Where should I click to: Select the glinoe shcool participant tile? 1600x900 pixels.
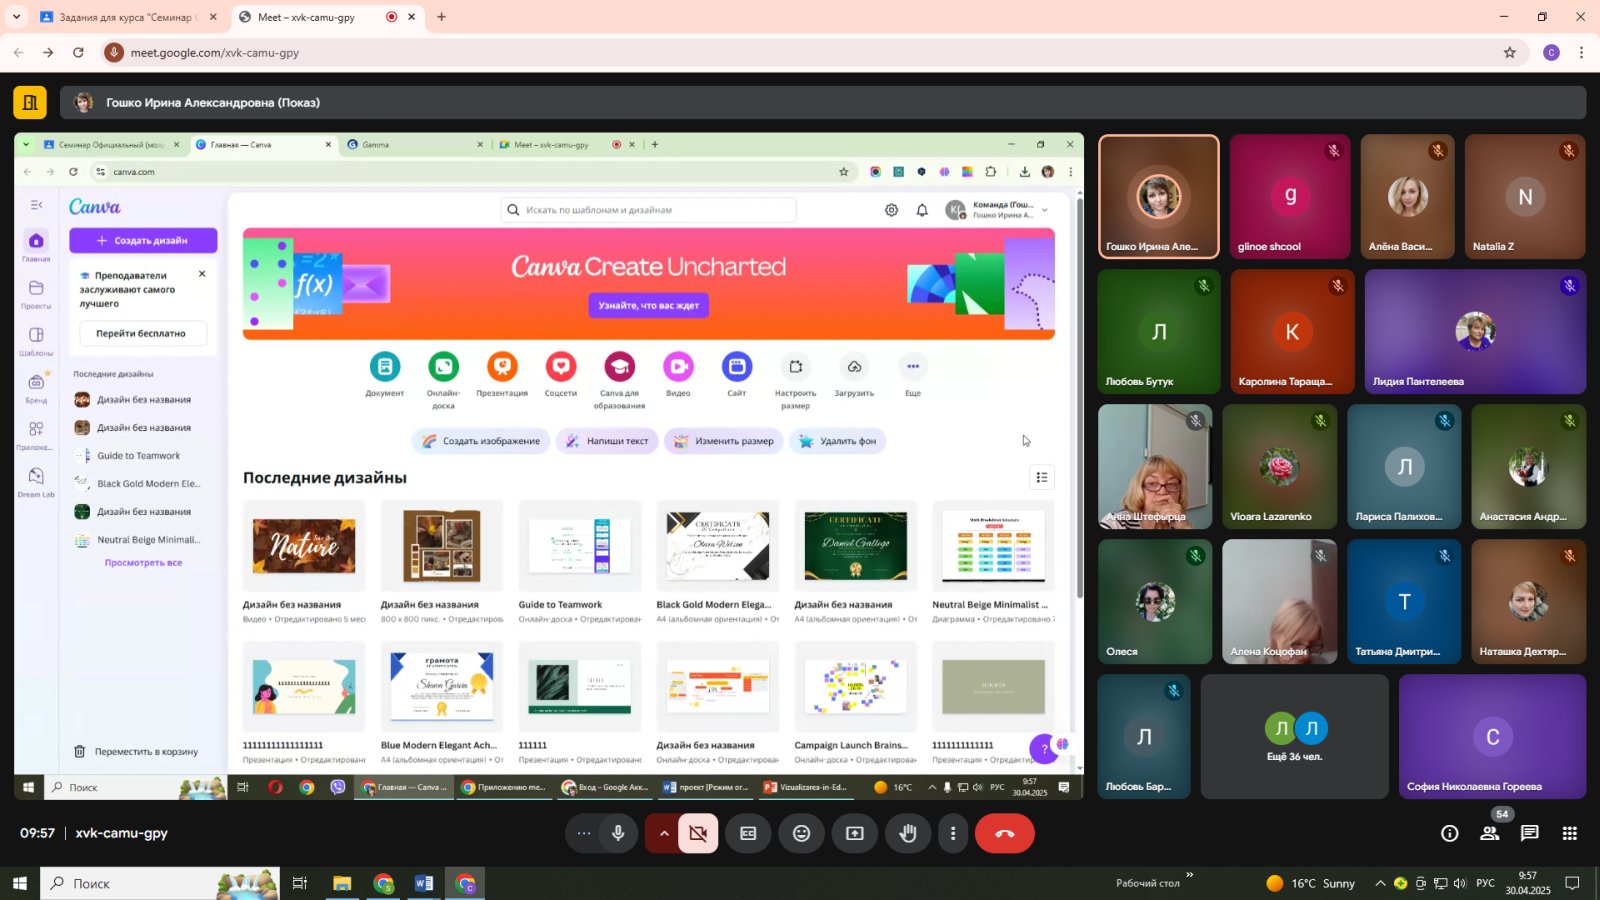coord(1290,197)
